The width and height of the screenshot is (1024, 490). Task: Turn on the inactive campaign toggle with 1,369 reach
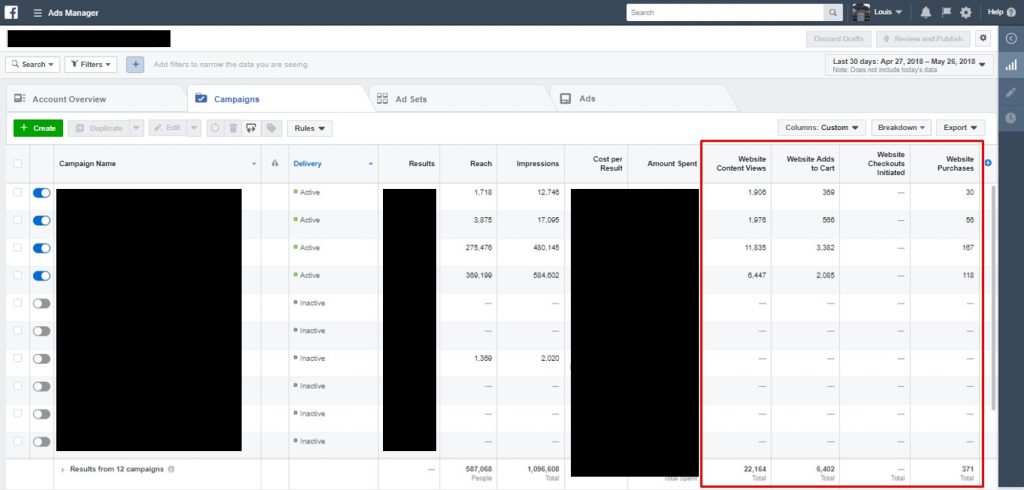coord(41,359)
